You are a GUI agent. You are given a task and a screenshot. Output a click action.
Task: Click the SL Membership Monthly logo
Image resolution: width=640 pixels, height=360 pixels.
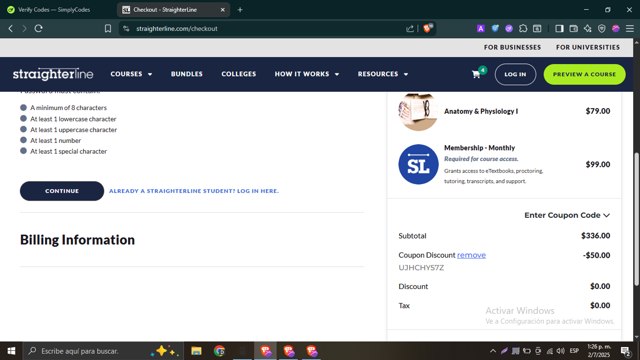click(x=418, y=164)
